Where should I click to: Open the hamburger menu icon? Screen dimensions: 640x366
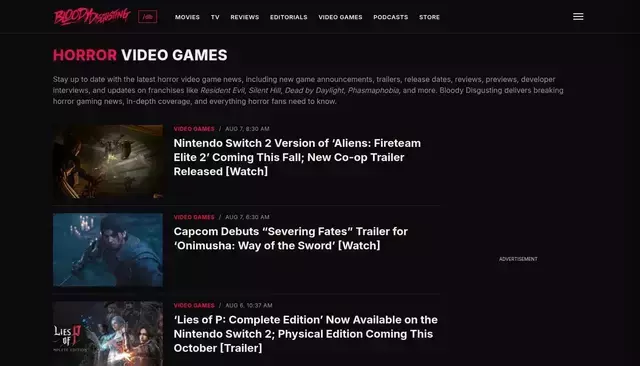tap(578, 17)
